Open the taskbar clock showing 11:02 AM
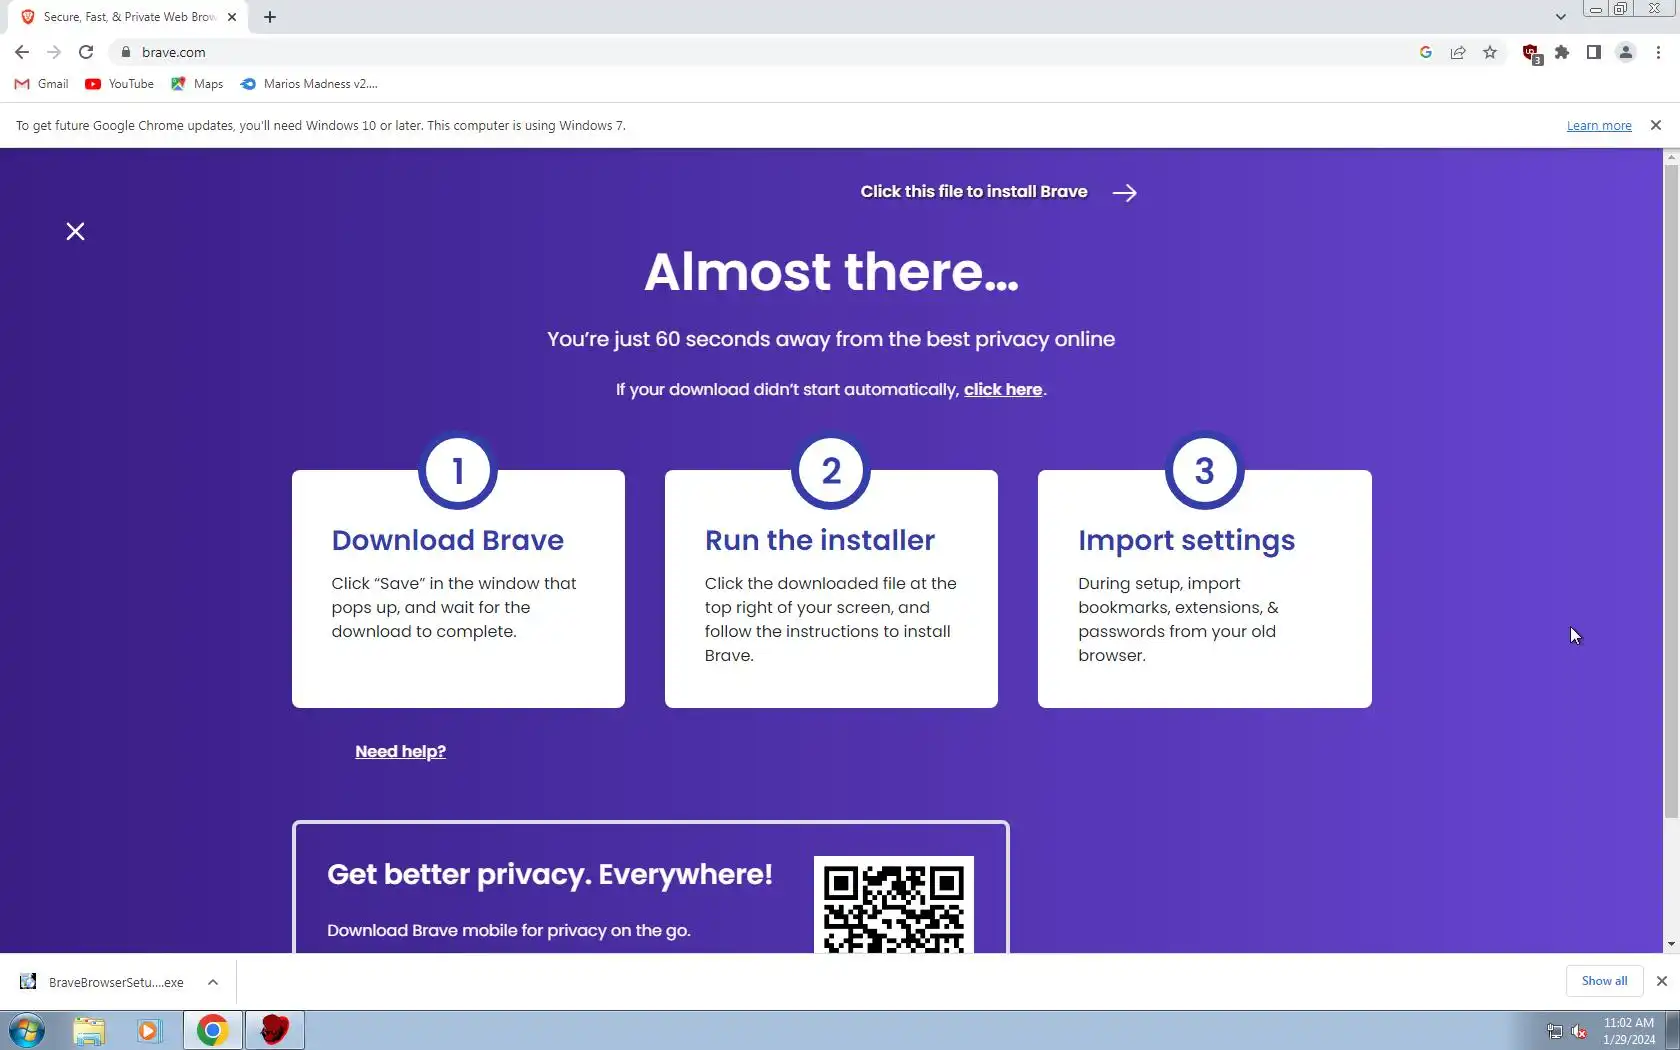Screen dimensions: 1680x1050 (x=1629, y=1031)
